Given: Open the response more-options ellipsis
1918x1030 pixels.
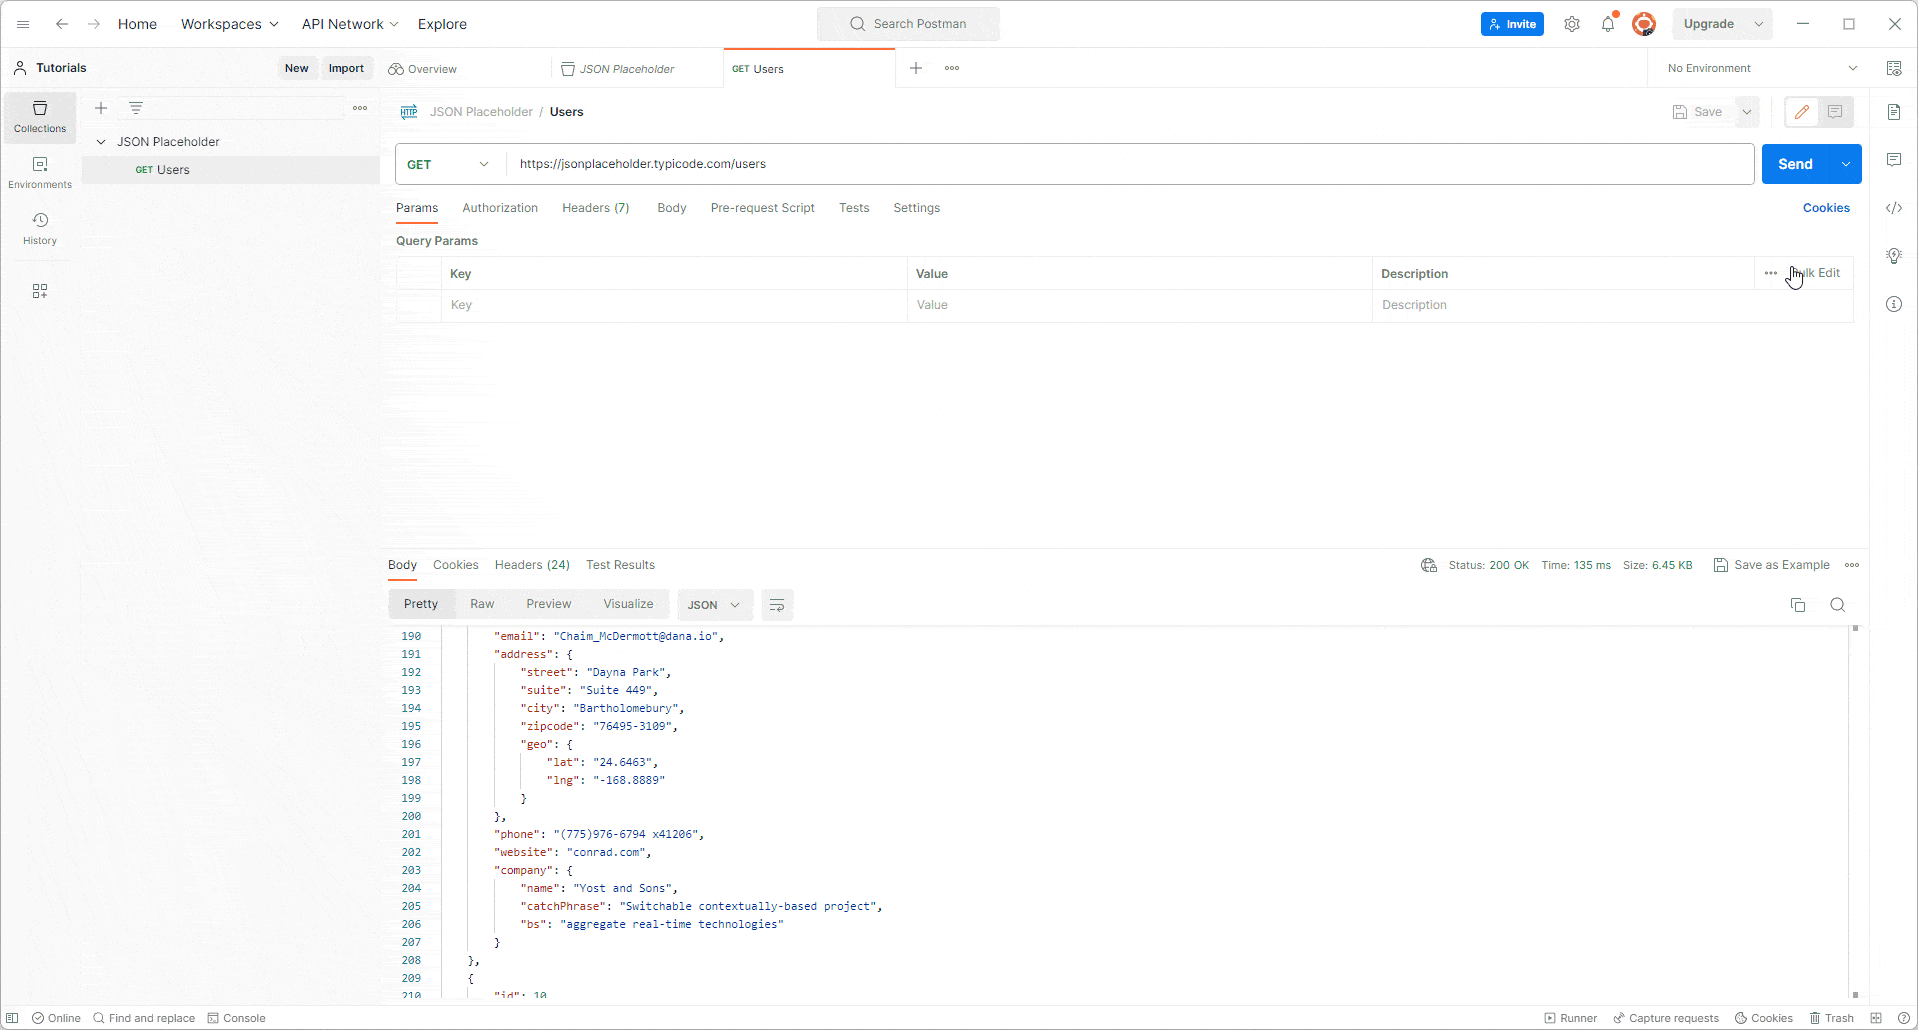Looking at the screenshot, I should click(x=1852, y=565).
